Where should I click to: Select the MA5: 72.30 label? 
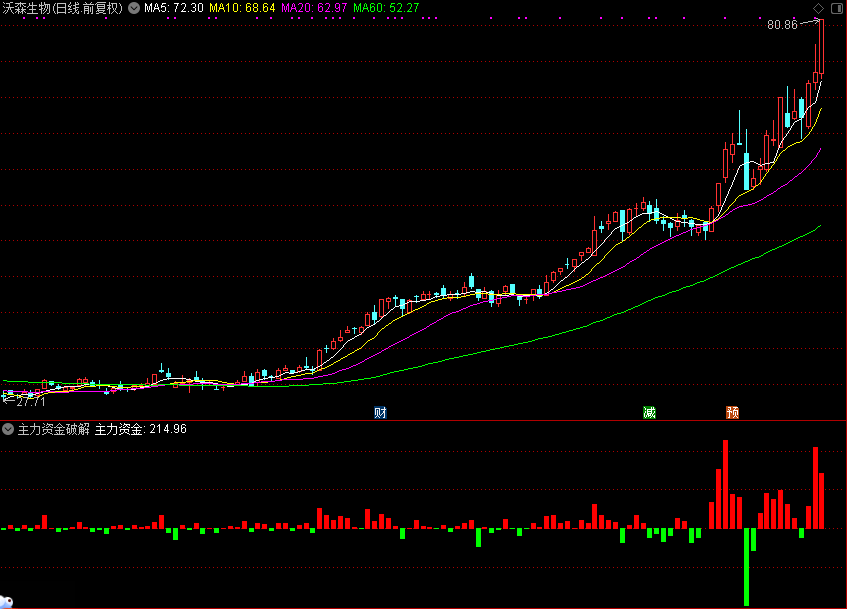174,8
